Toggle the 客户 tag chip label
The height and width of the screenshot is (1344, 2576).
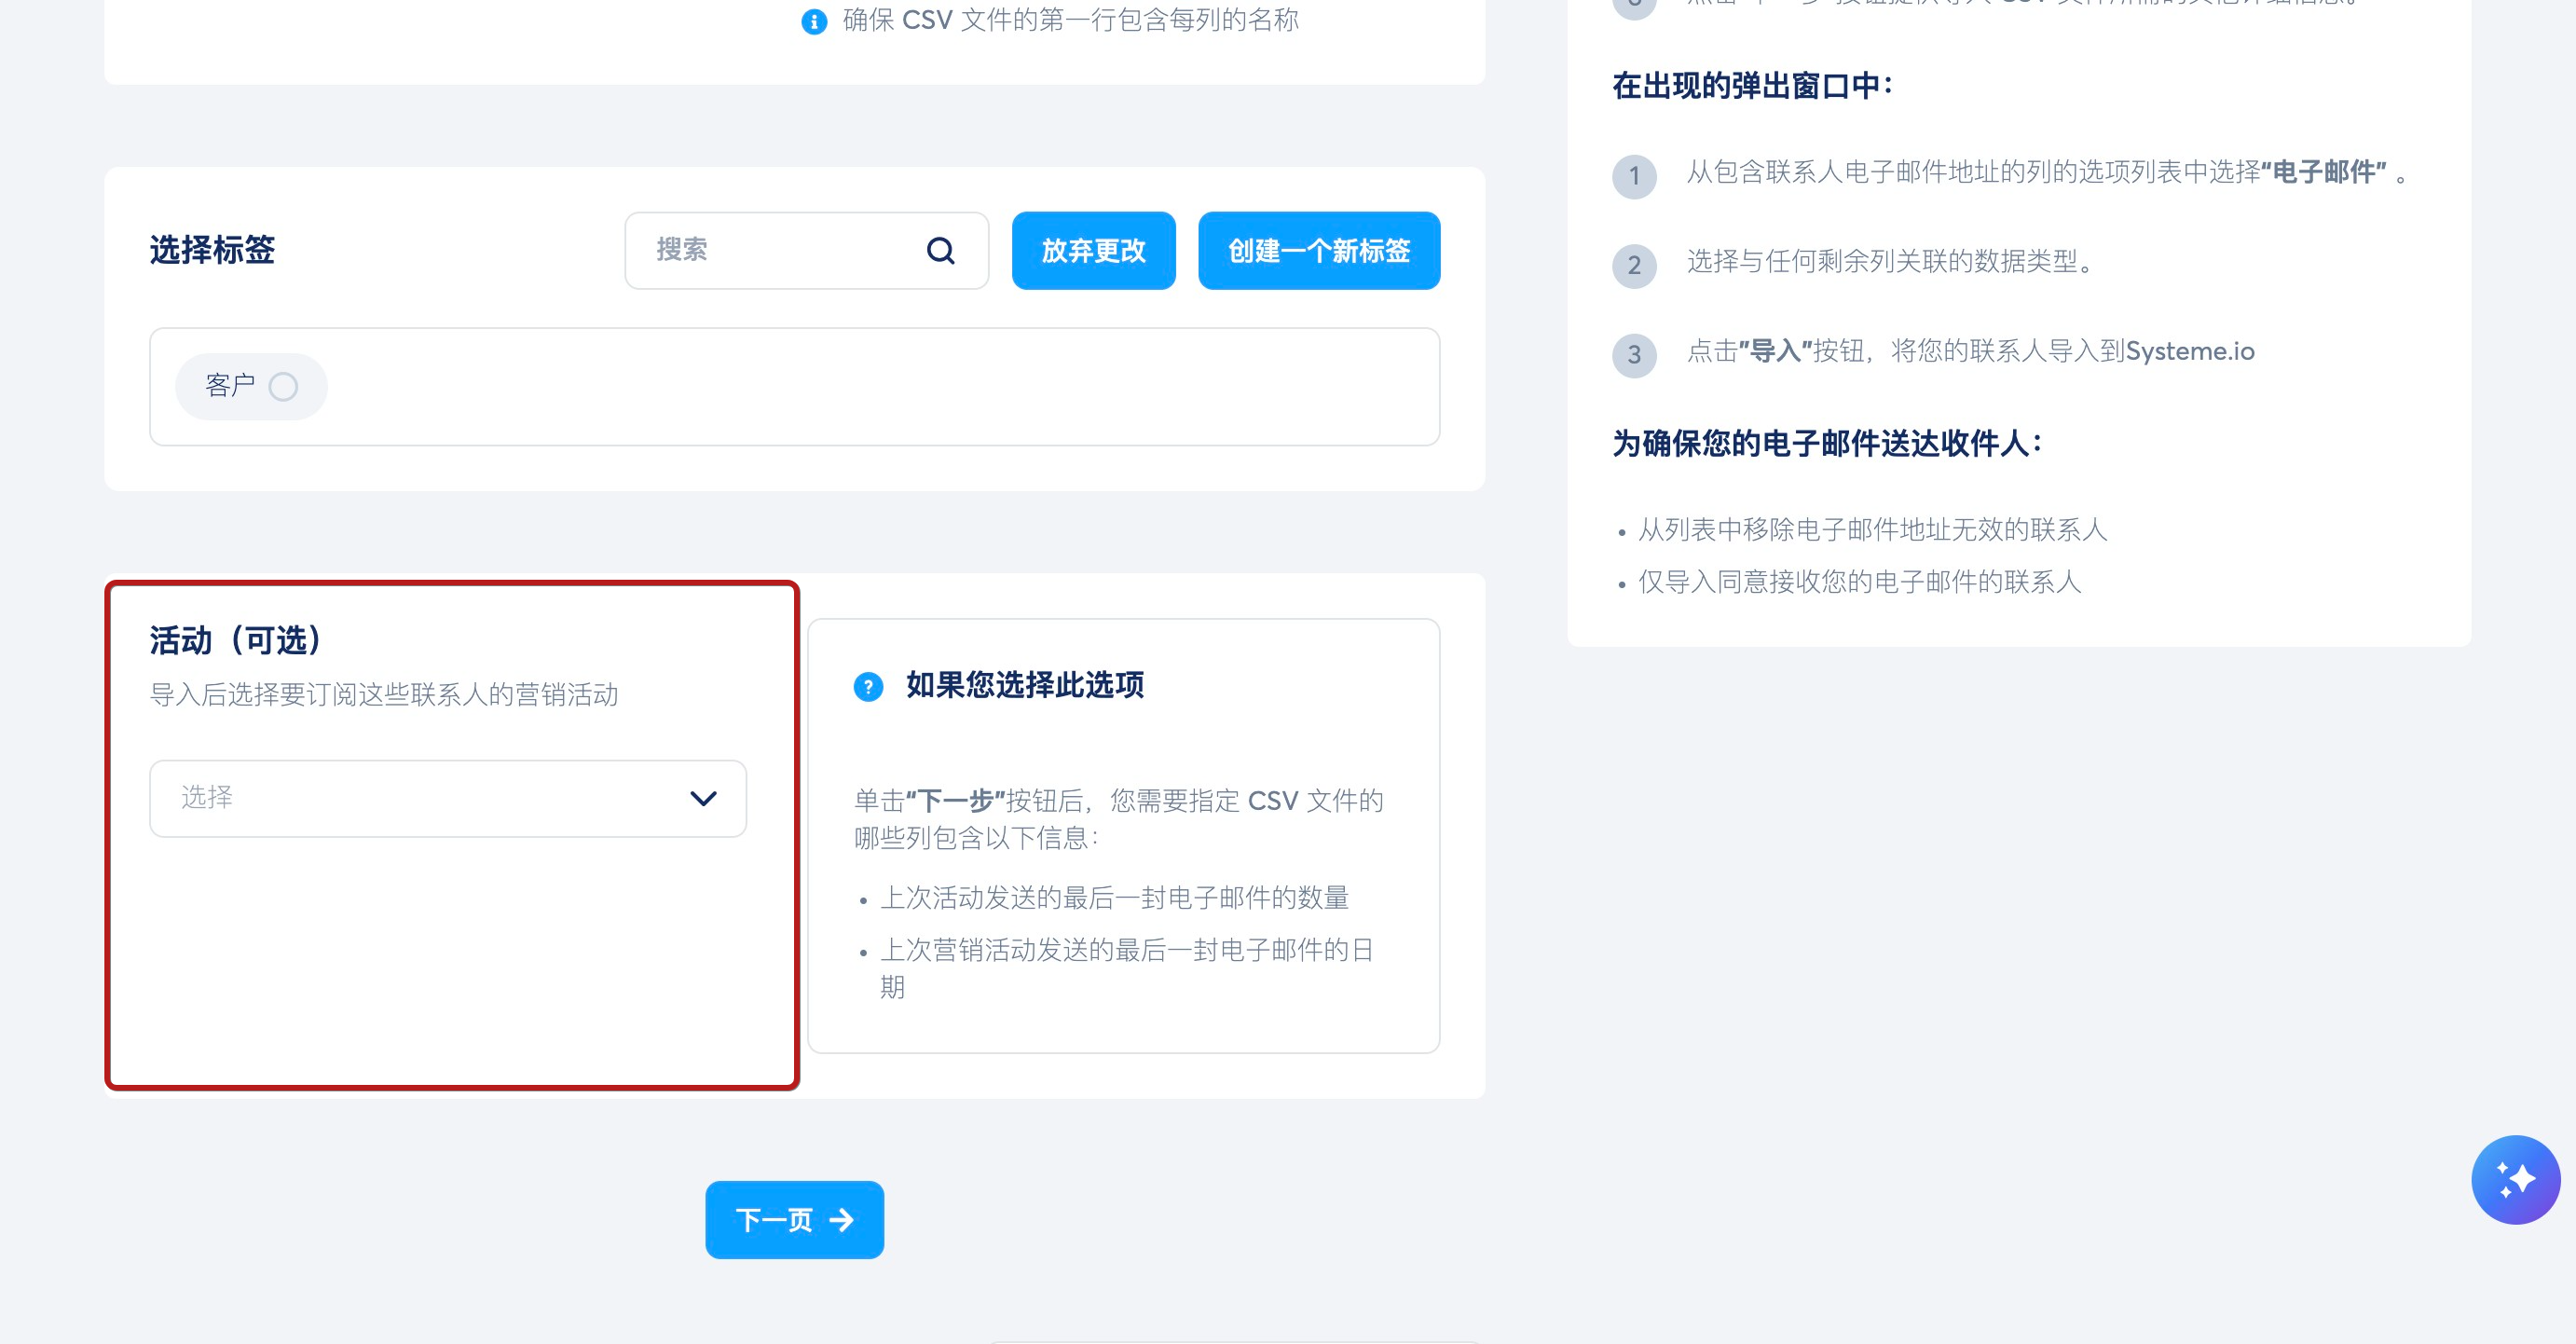(x=230, y=386)
